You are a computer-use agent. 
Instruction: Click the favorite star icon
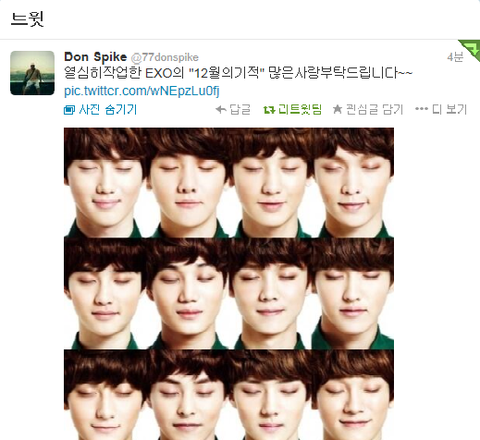pos(337,109)
